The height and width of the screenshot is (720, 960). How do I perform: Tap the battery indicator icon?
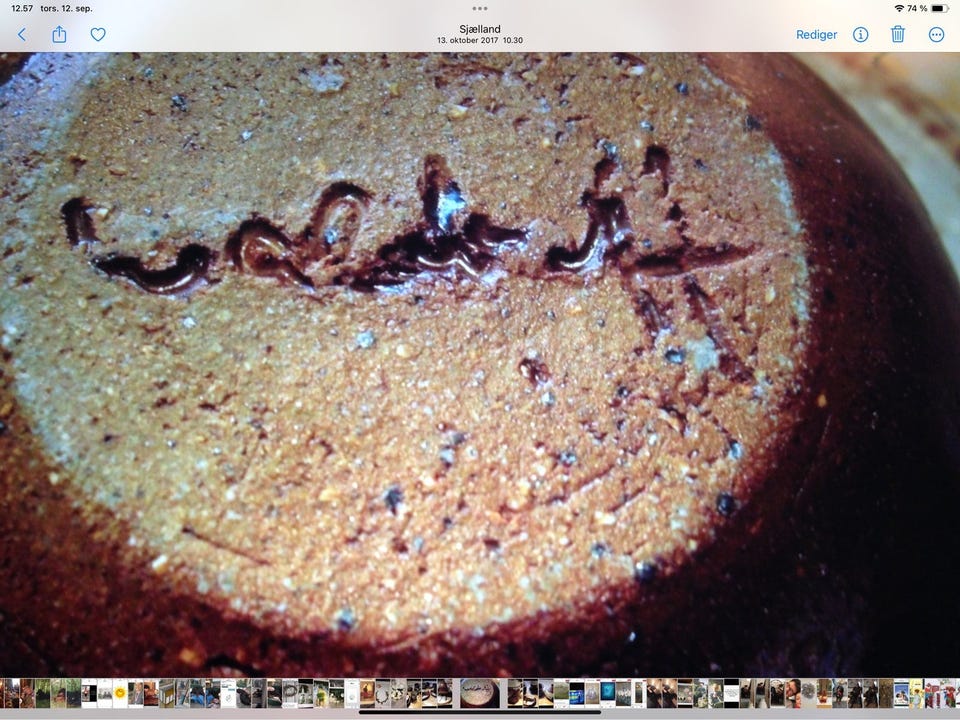tap(940, 9)
